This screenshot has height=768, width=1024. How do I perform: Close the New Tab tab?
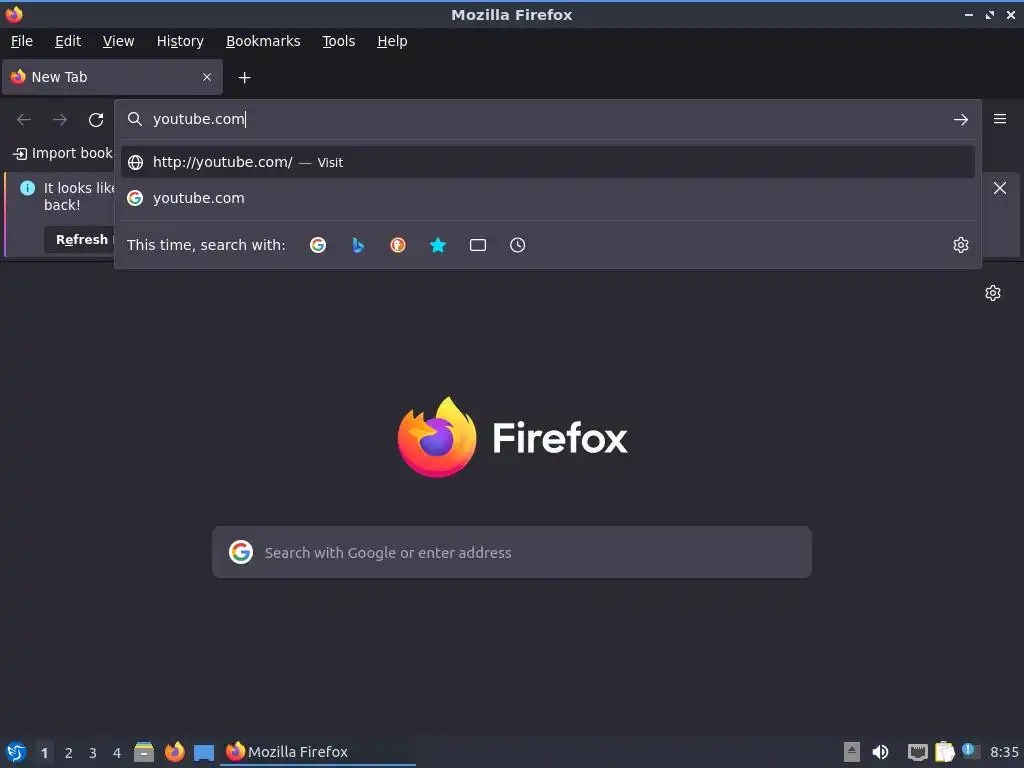click(x=207, y=77)
